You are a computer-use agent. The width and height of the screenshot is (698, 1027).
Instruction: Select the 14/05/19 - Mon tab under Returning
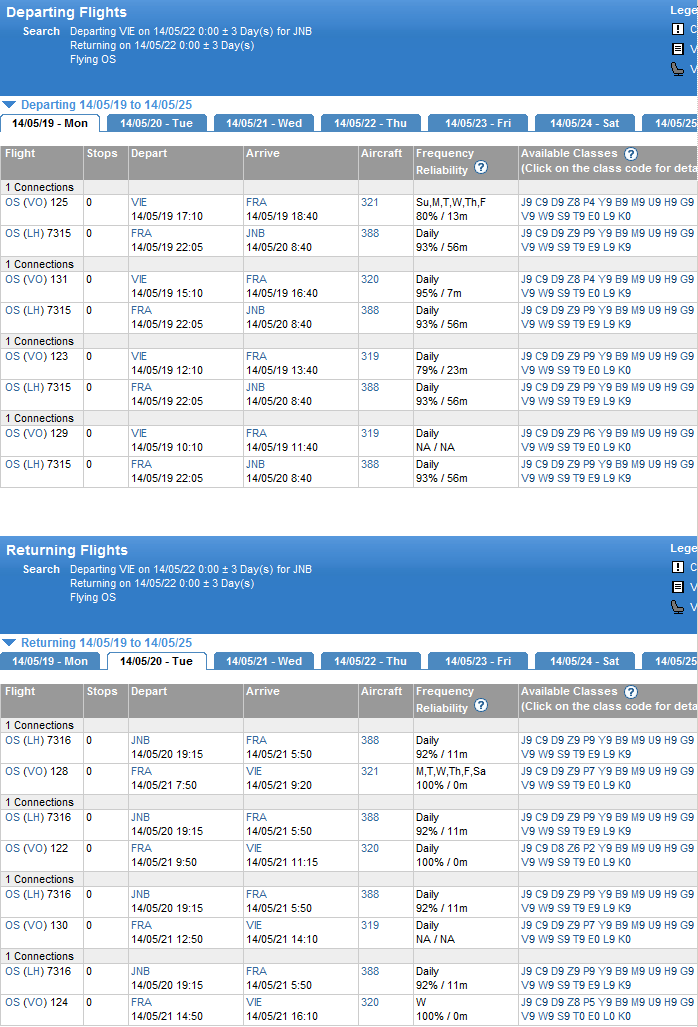tap(50, 661)
